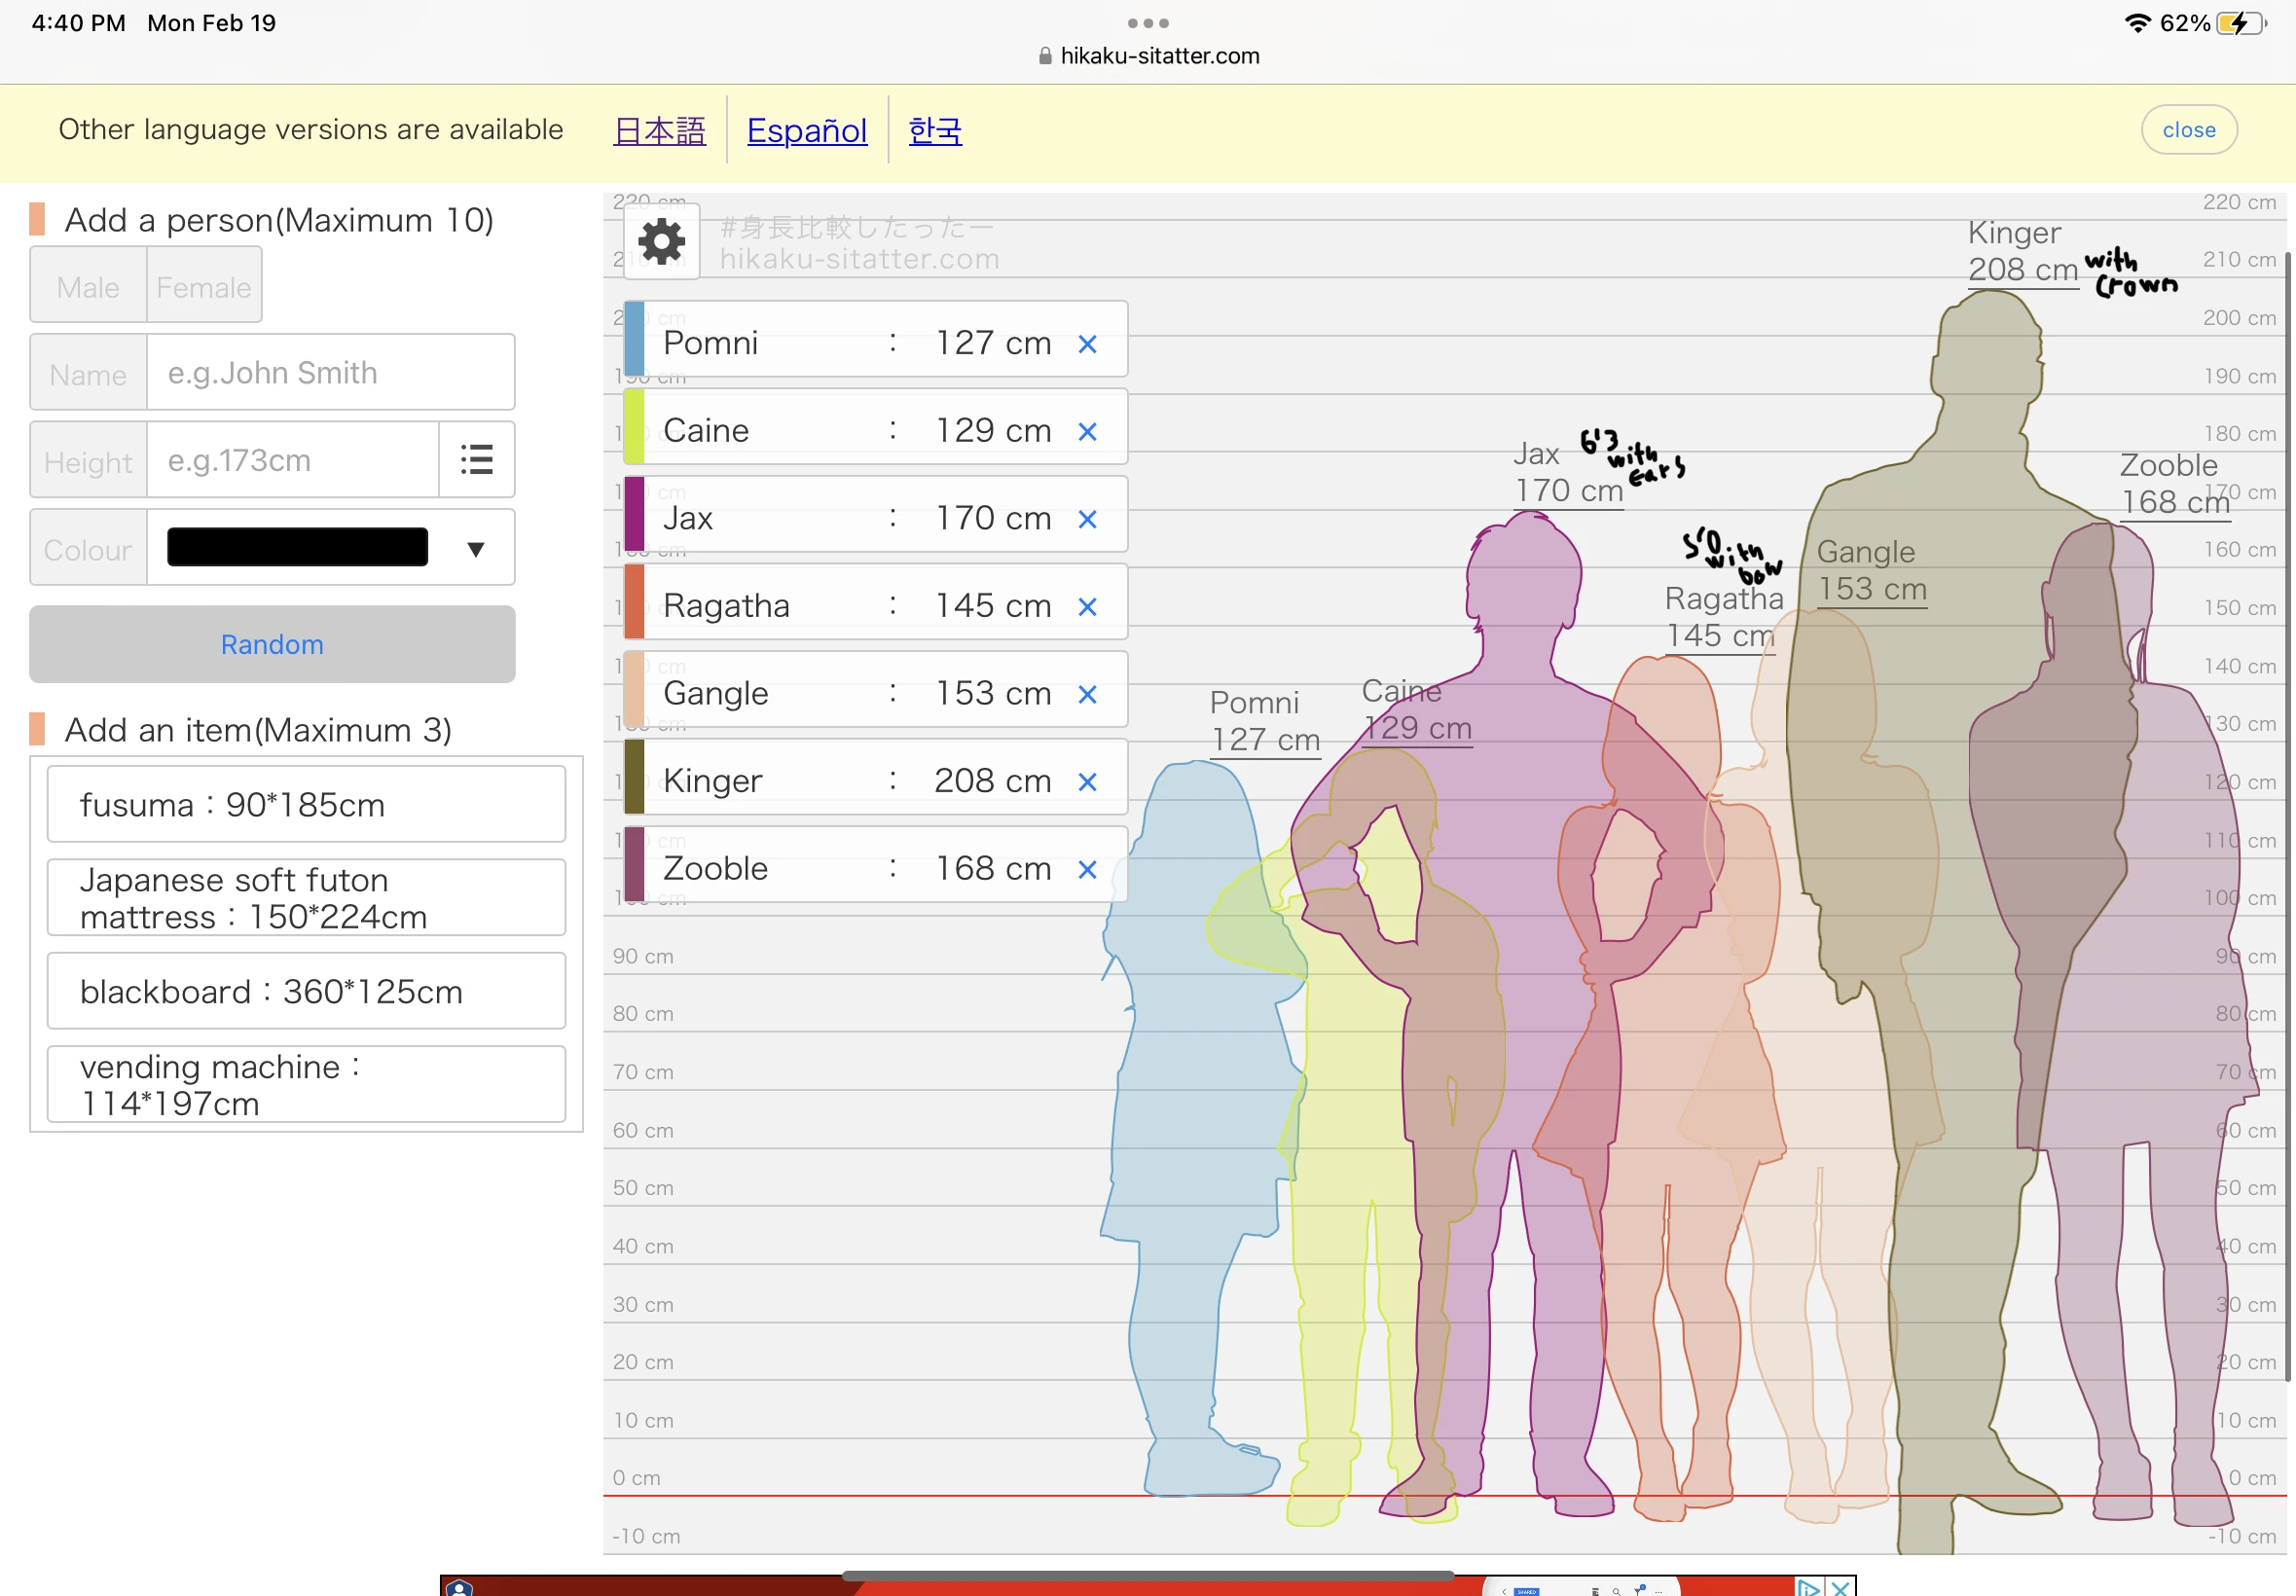This screenshot has width=2296, height=1596.
Task: Open the Korean language version
Action: pyautogui.click(x=935, y=130)
